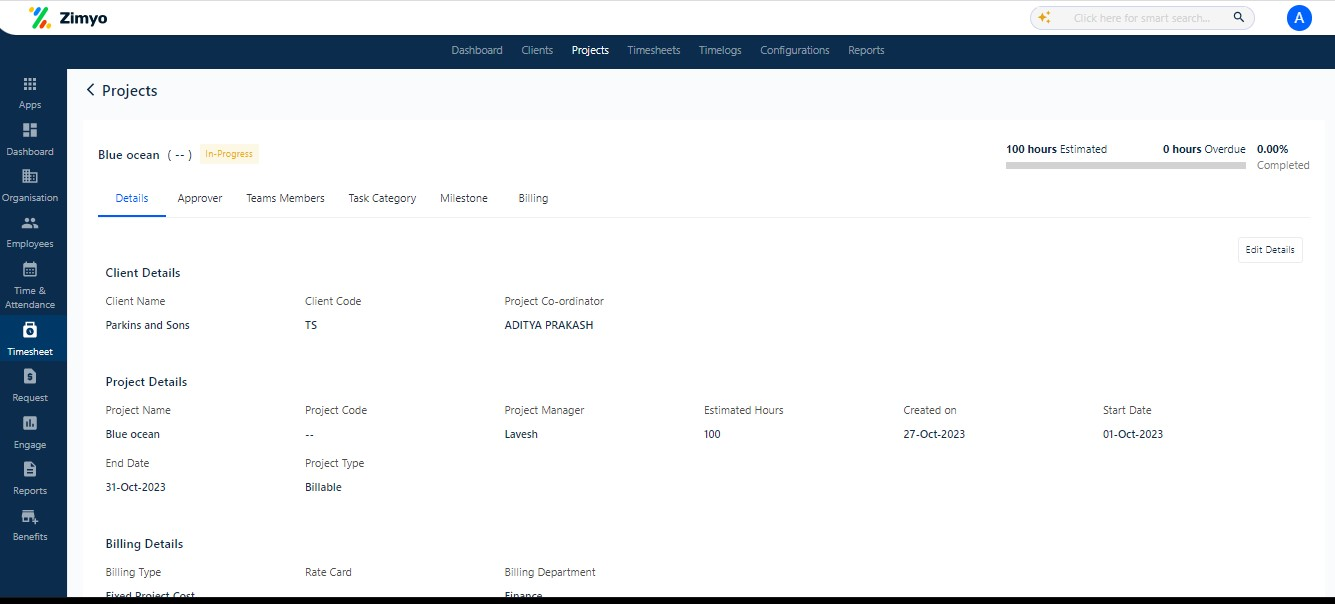
Task: Click co-ordinator ADITYA PRAKASH
Action: pyautogui.click(x=549, y=325)
